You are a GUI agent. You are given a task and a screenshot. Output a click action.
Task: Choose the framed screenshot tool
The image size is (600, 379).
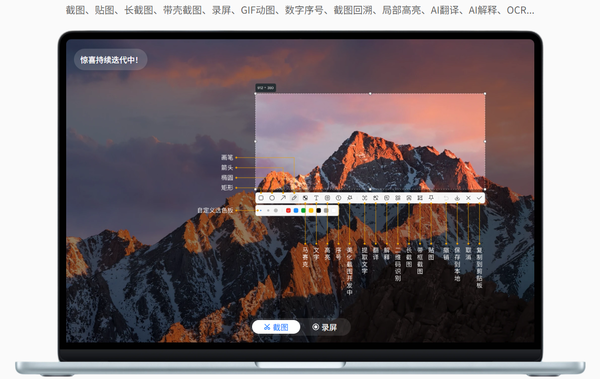tap(420, 198)
